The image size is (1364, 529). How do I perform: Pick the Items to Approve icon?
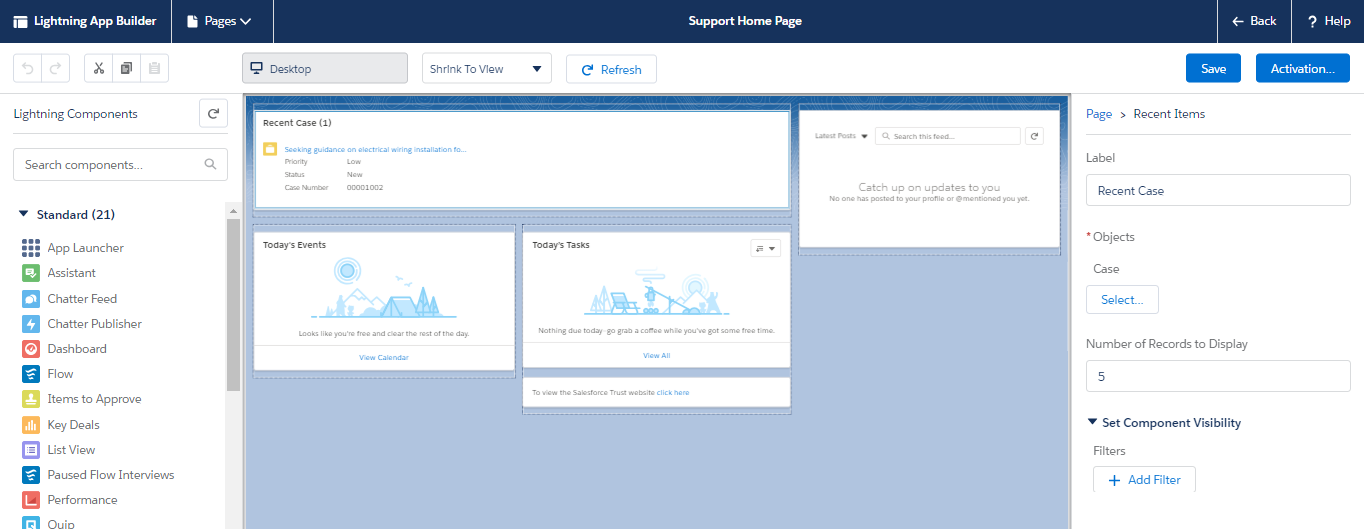click(x=30, y=399)
